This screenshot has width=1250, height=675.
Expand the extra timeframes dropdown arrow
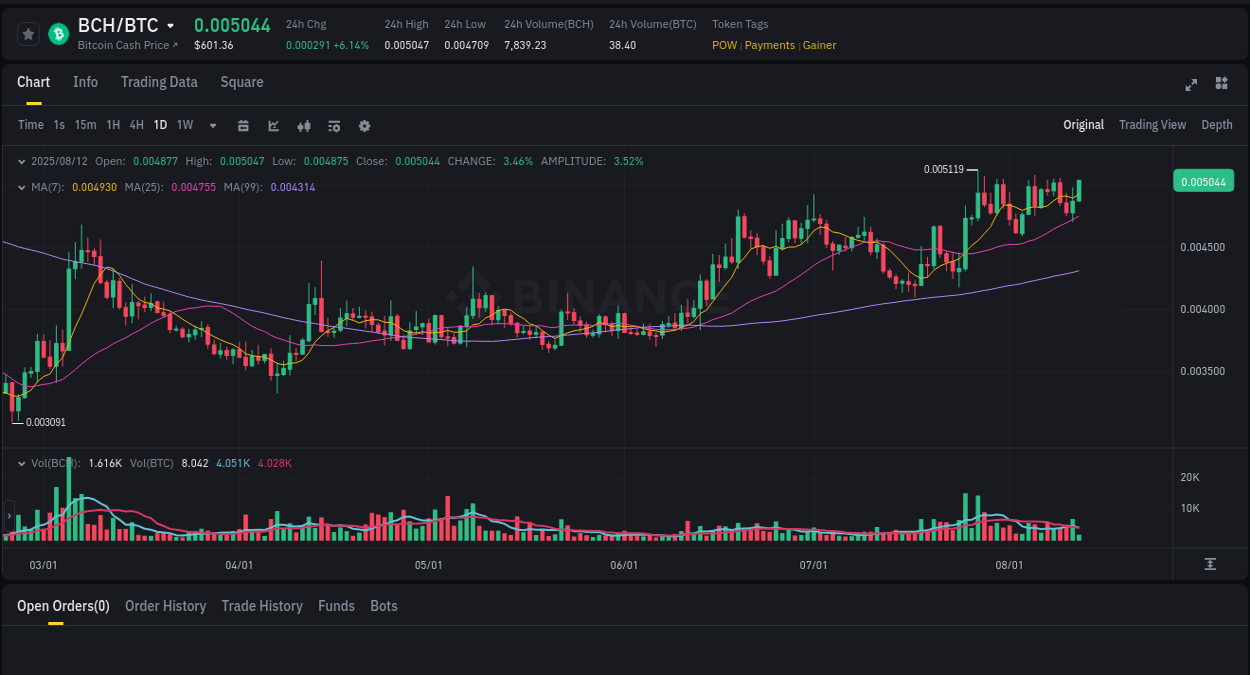click(212, 125)
